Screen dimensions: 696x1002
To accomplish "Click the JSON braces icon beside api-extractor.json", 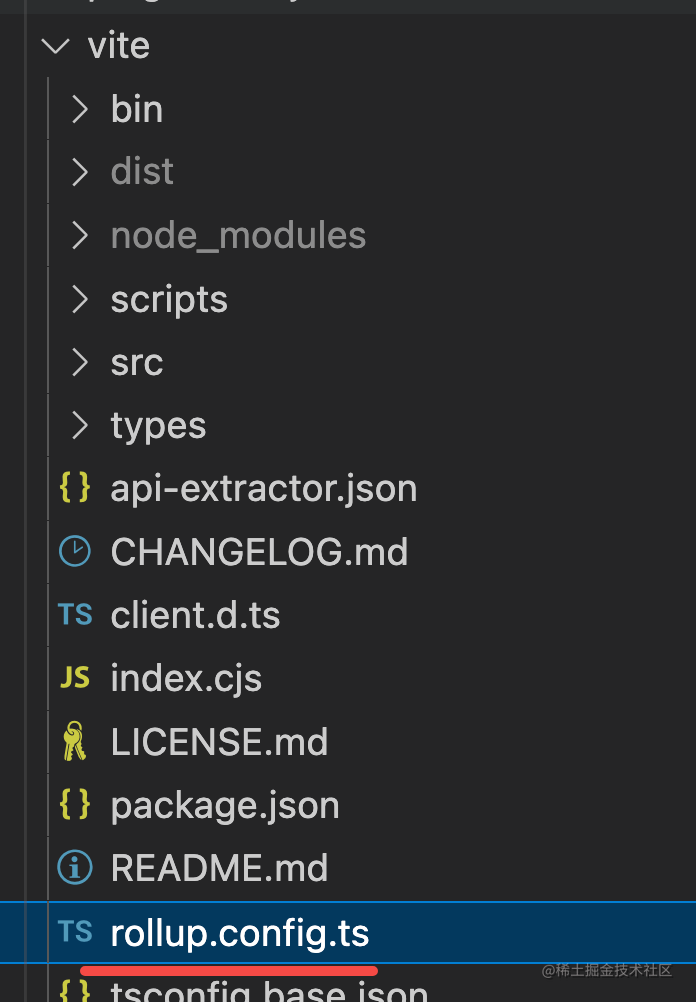I will click(x=75, y=488).
